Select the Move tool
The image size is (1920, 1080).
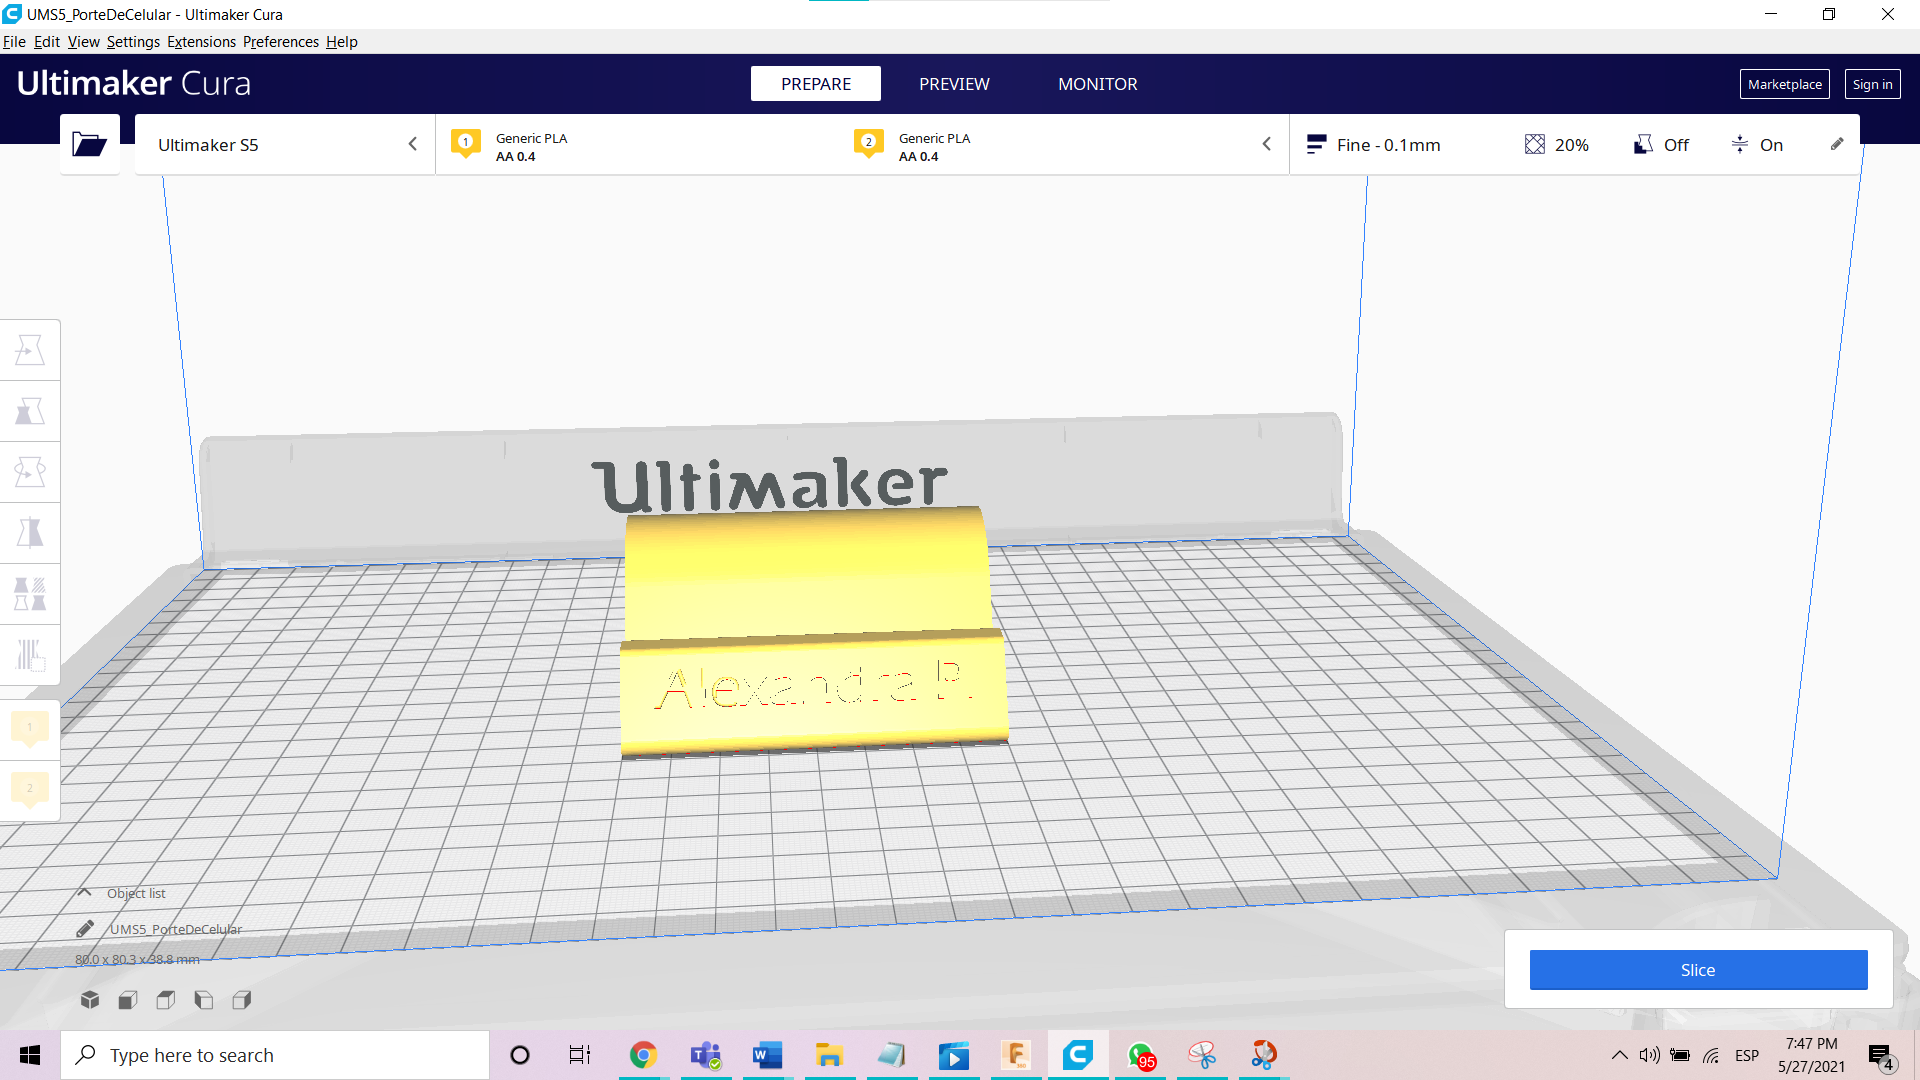(x=30, y=350)
